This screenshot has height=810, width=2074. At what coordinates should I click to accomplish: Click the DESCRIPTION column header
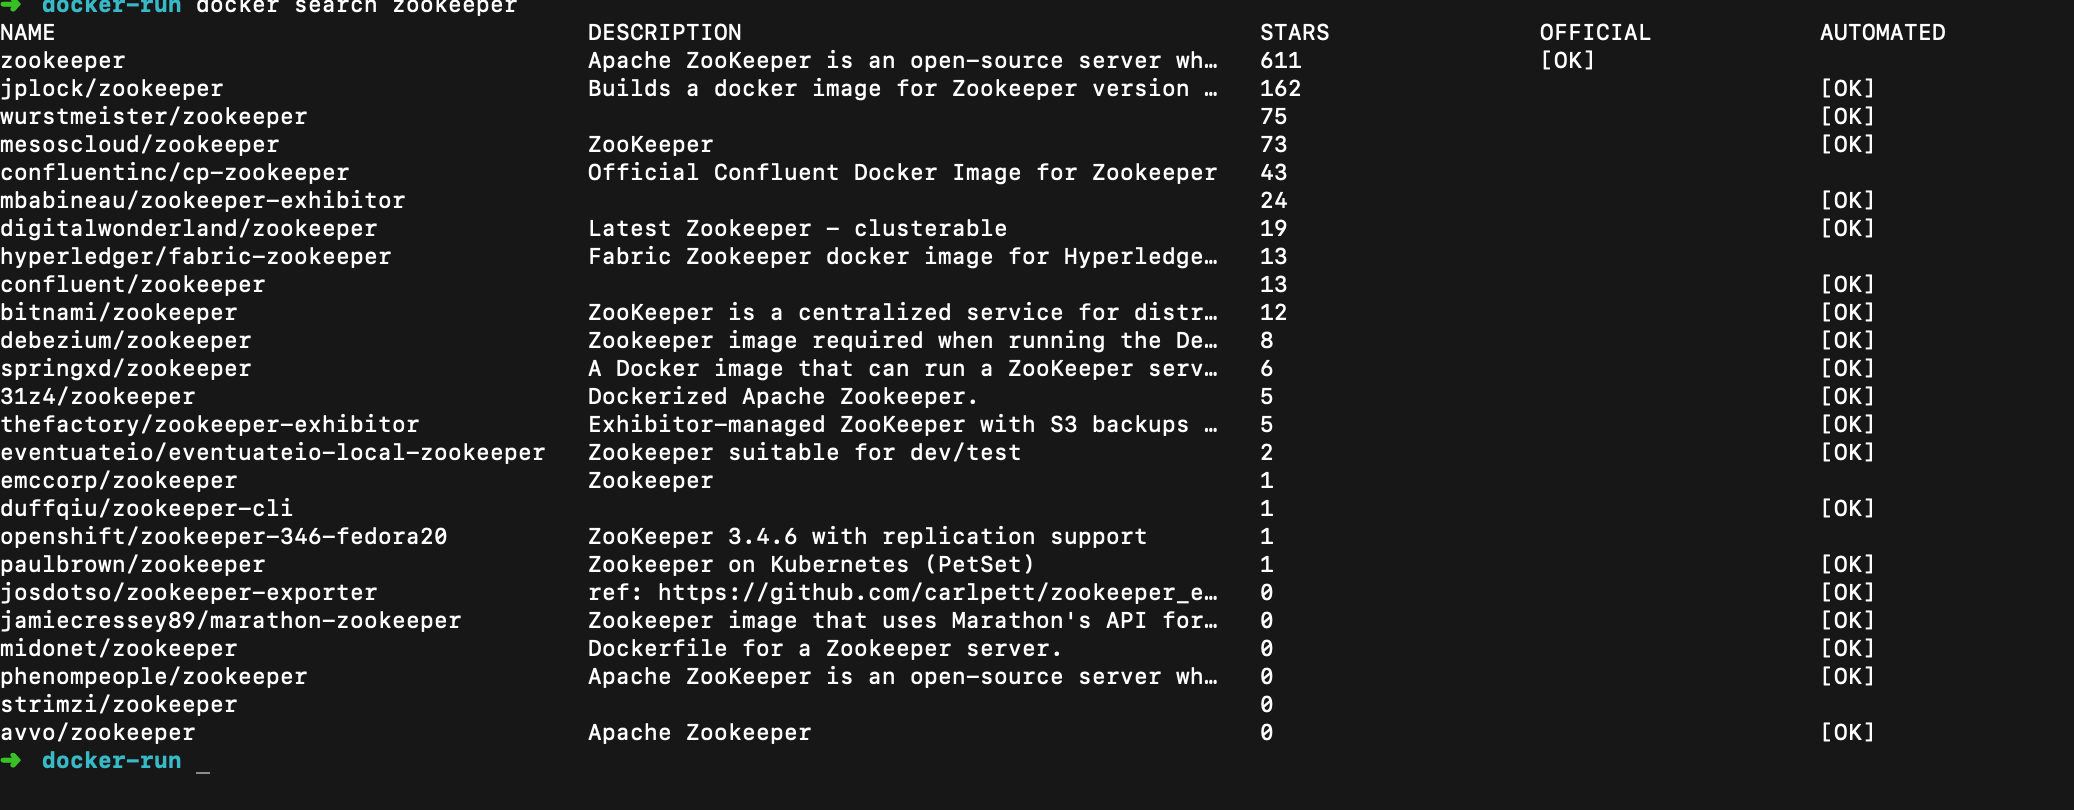pos(664,33)
